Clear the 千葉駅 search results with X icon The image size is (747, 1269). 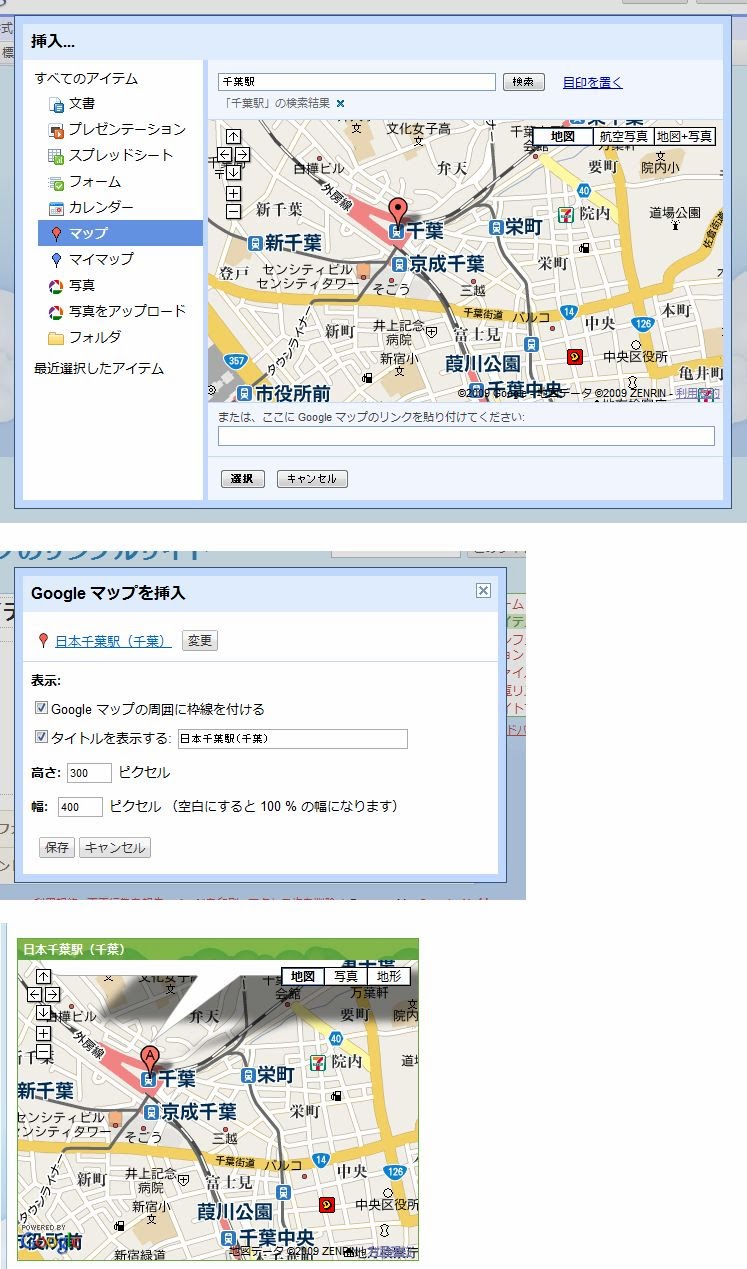coord(340,103)
